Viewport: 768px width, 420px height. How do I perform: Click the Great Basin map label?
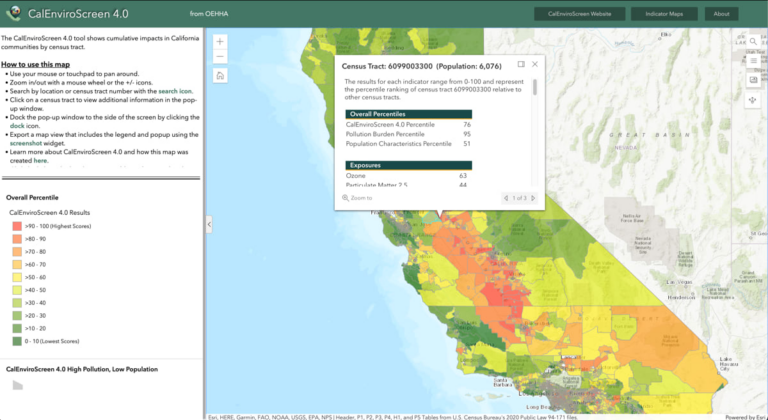pyautogui.click(x=650, y=135)
